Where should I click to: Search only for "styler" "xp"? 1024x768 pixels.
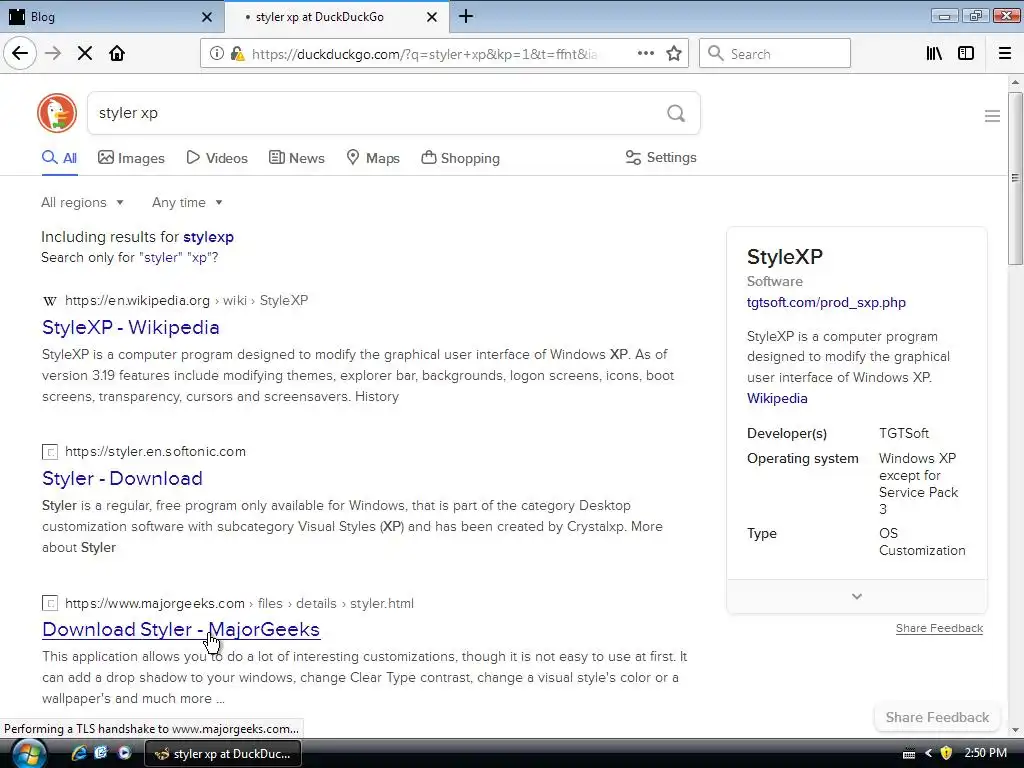point(129,257)
